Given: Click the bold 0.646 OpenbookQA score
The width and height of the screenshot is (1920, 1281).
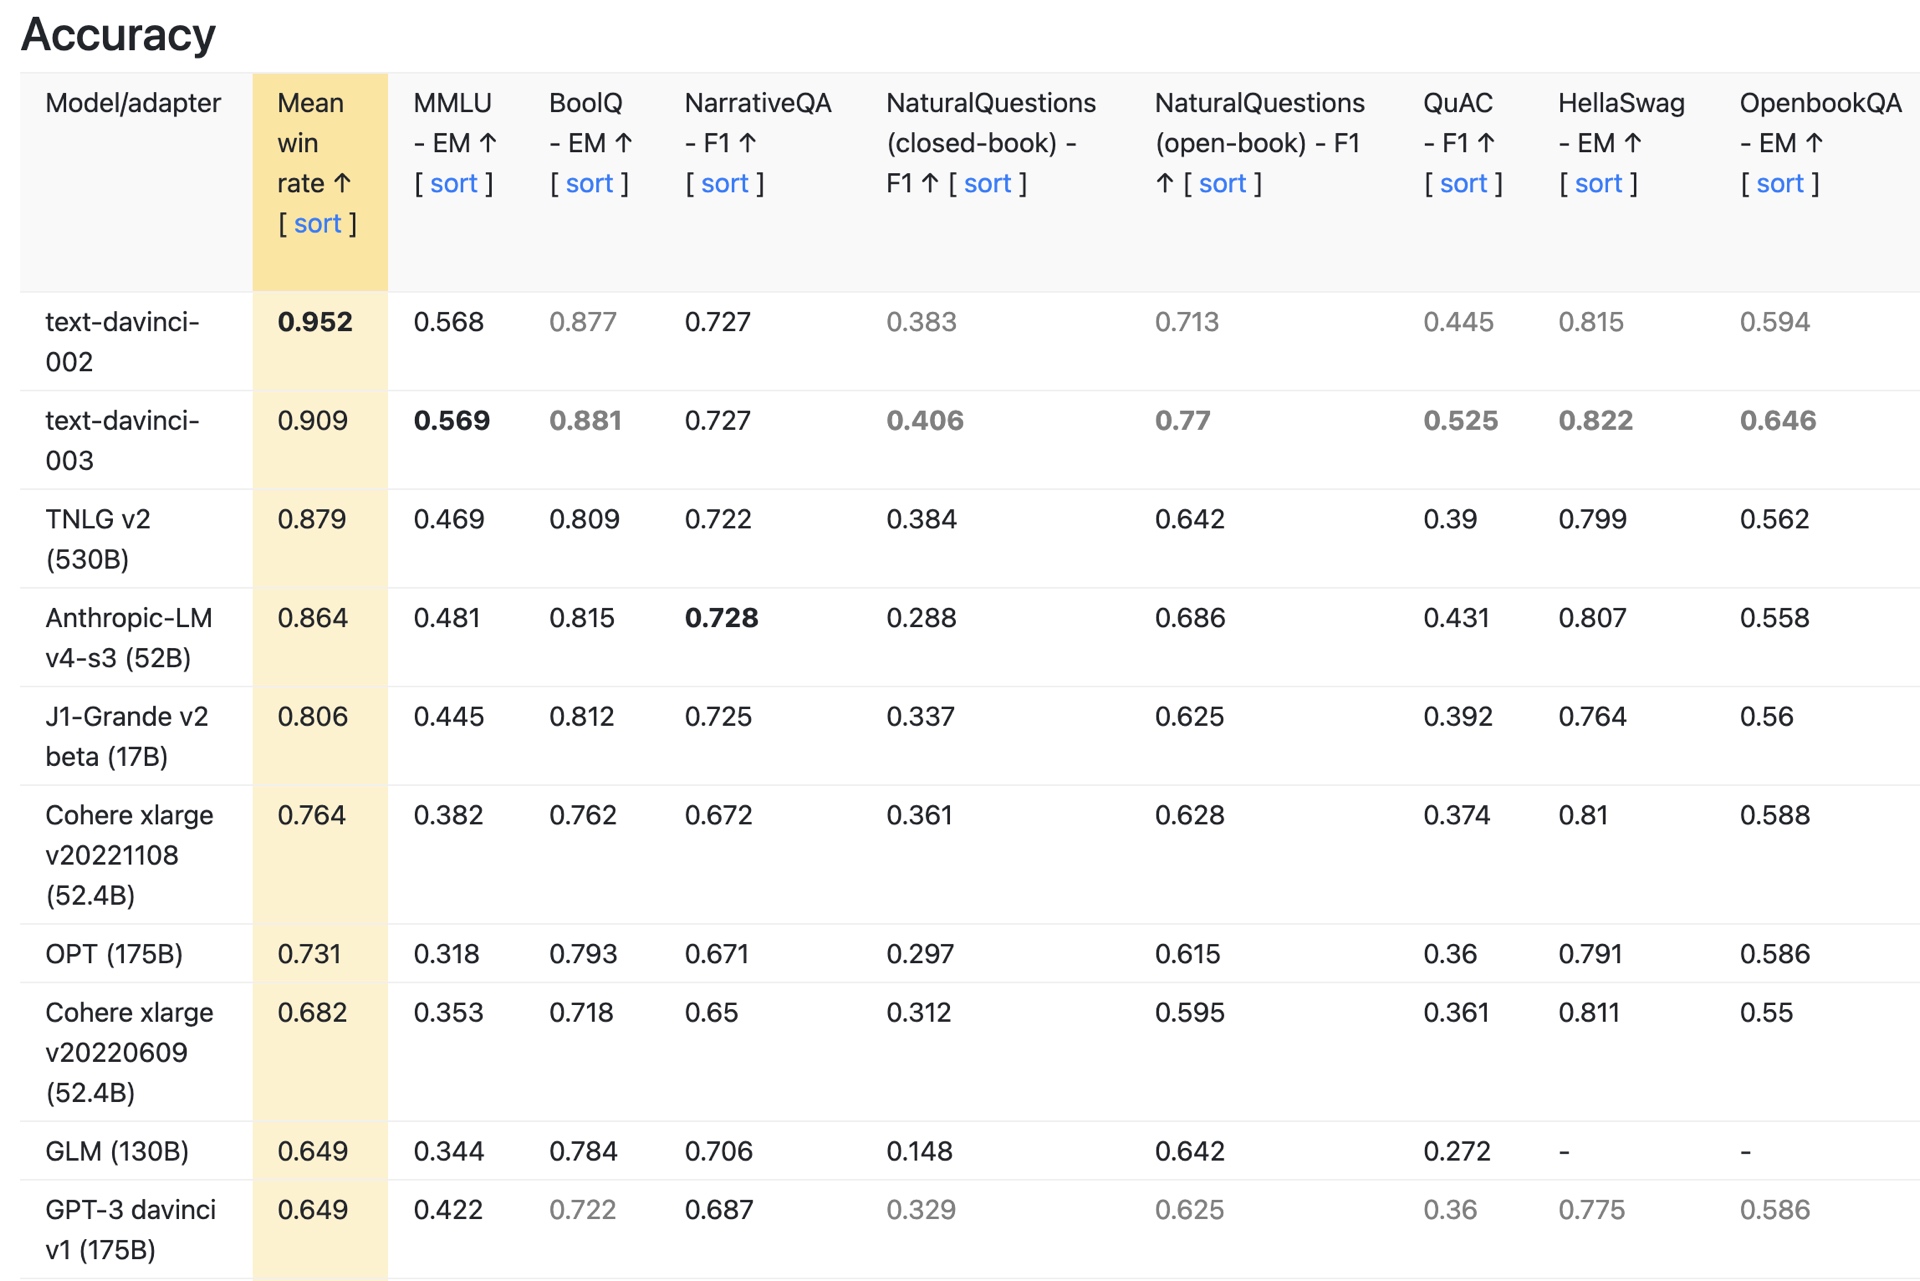Looking at the screenshot, I should (1778, 421).
